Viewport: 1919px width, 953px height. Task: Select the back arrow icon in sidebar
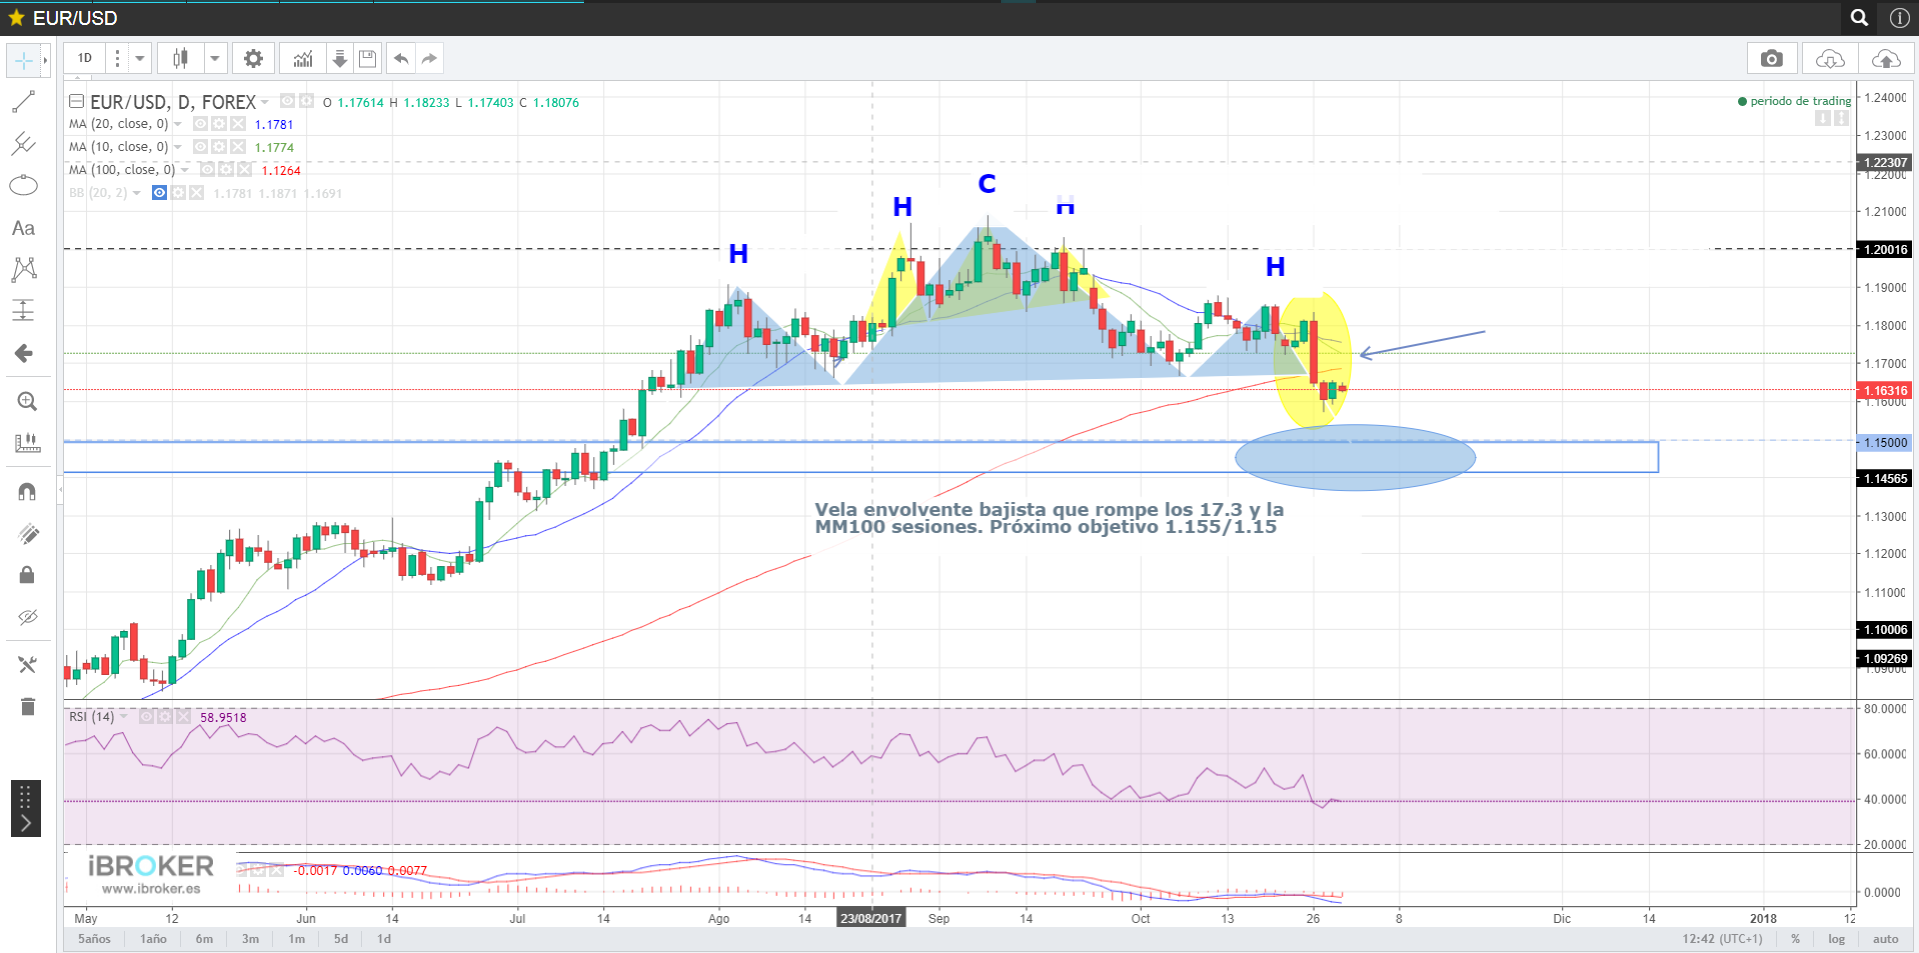click(23, 353)
